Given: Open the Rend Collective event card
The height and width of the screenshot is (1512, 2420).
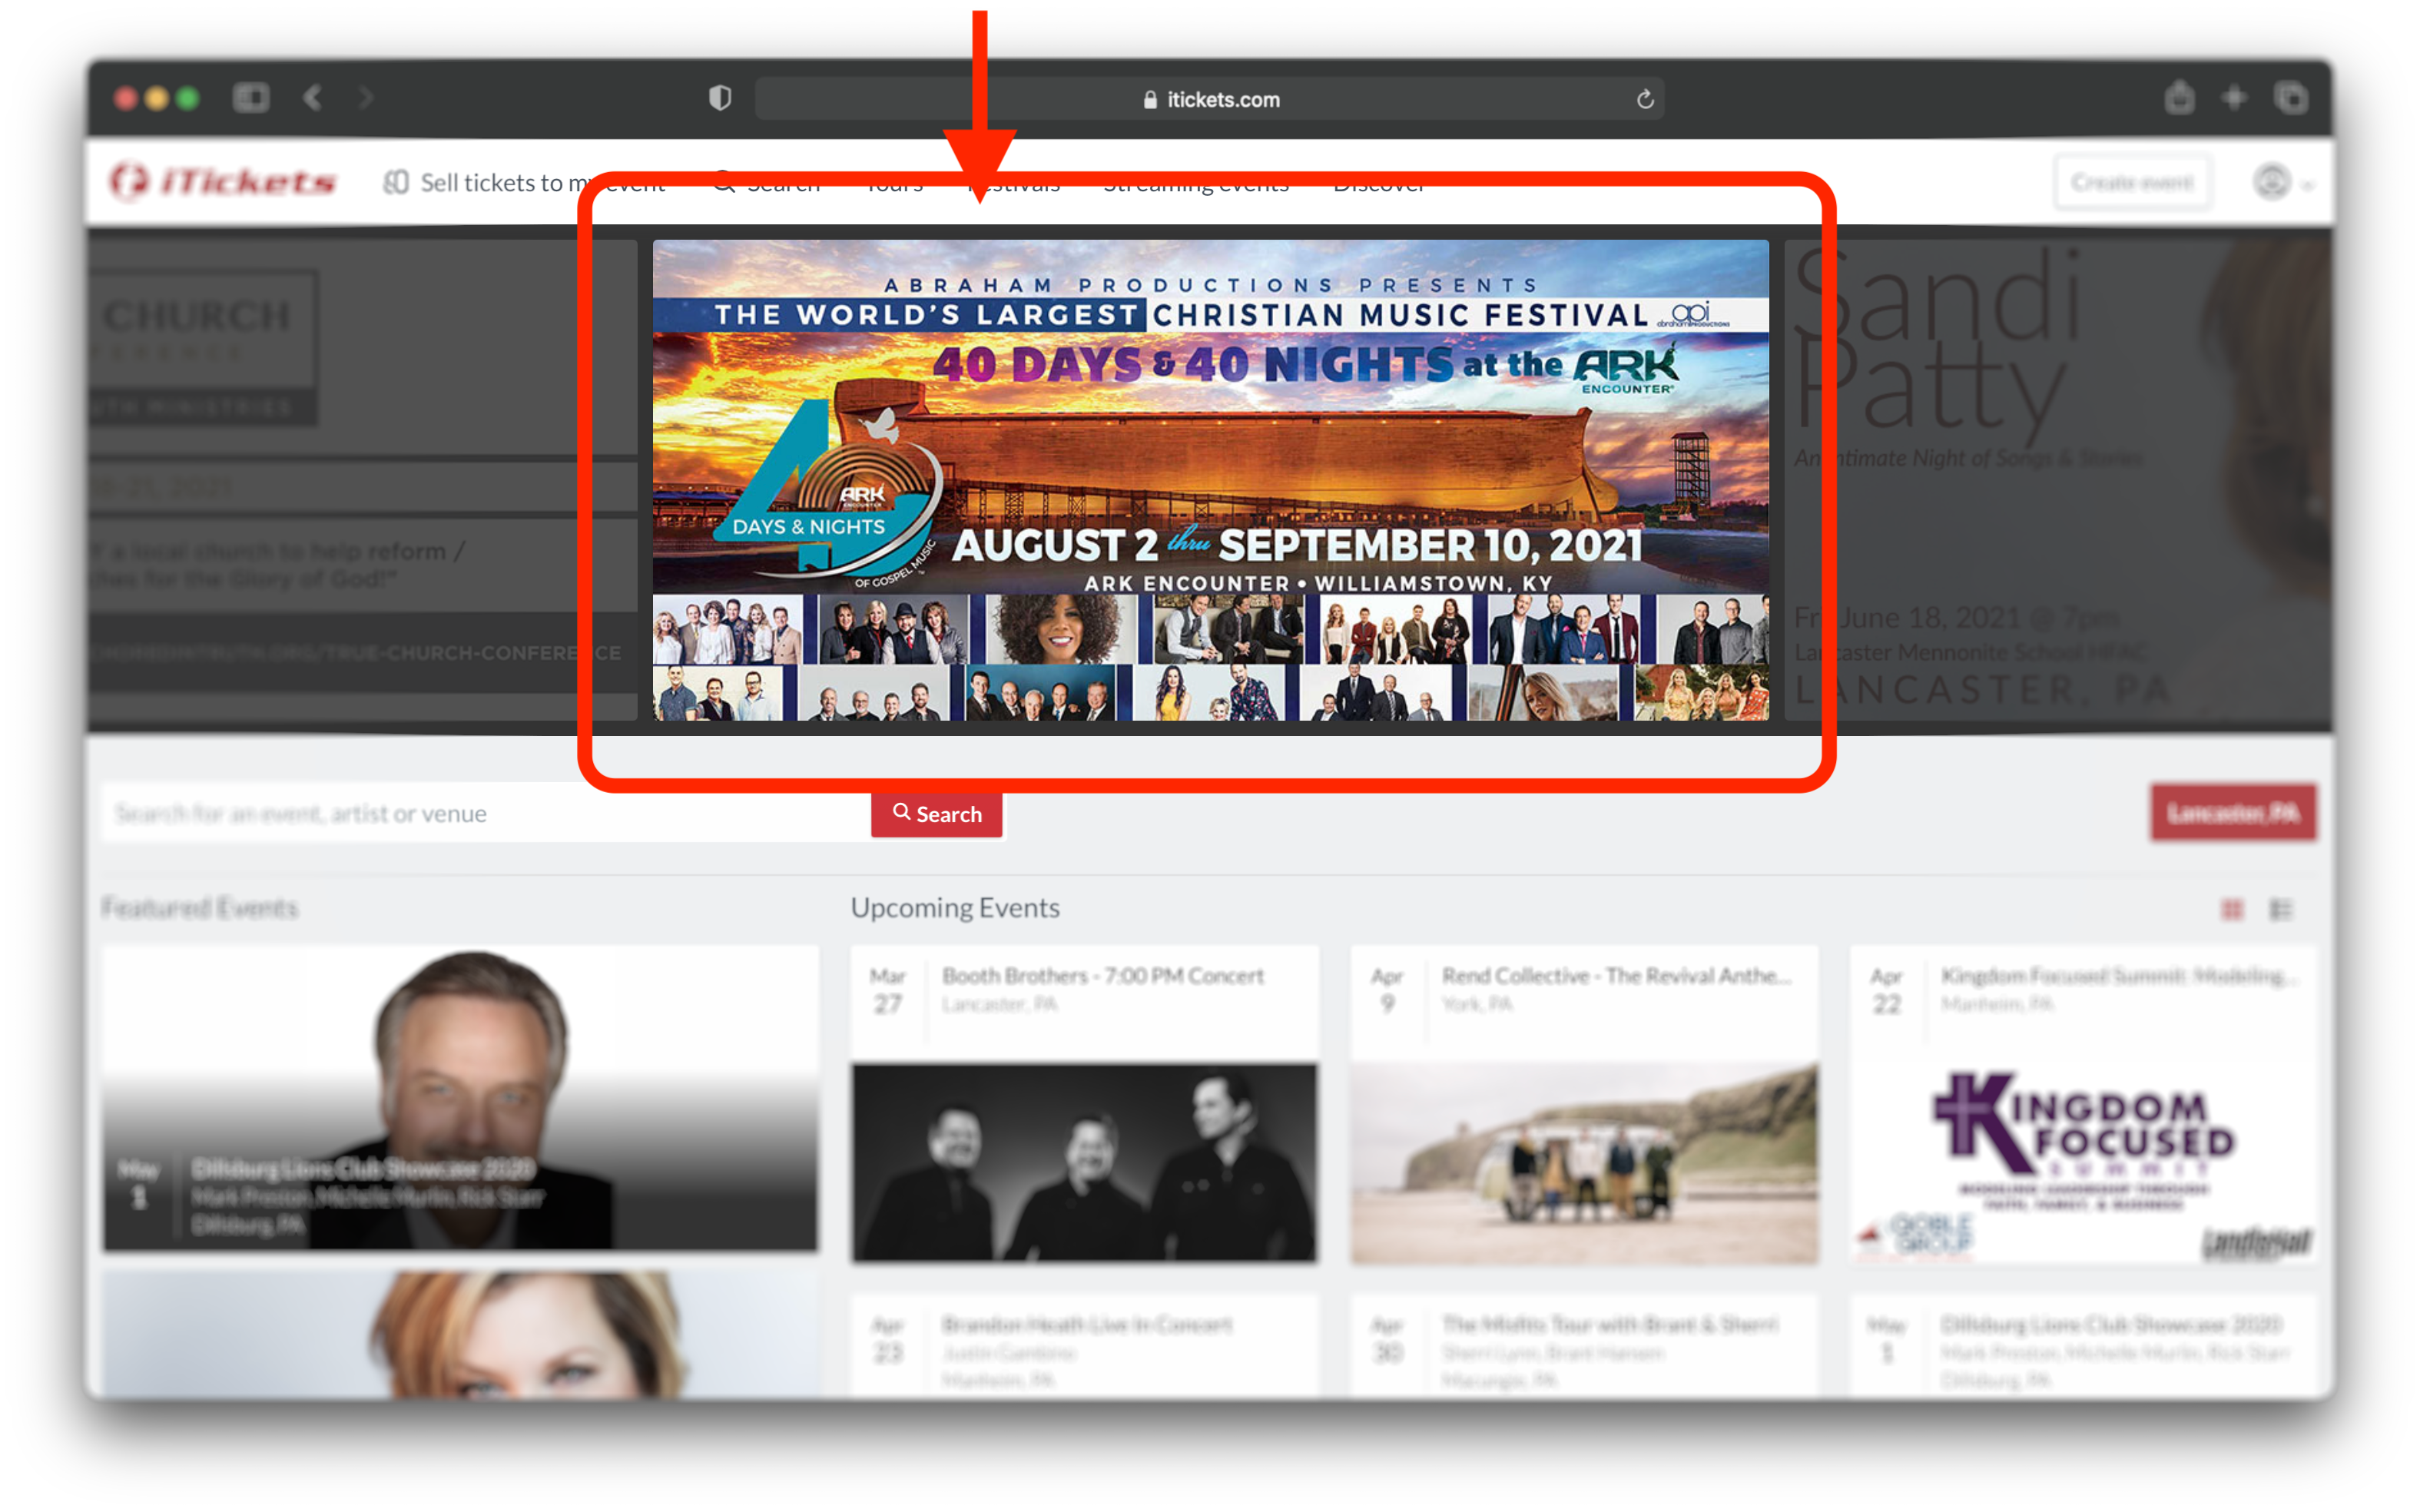Looking at the screenshot, I should point(1585,1105).
